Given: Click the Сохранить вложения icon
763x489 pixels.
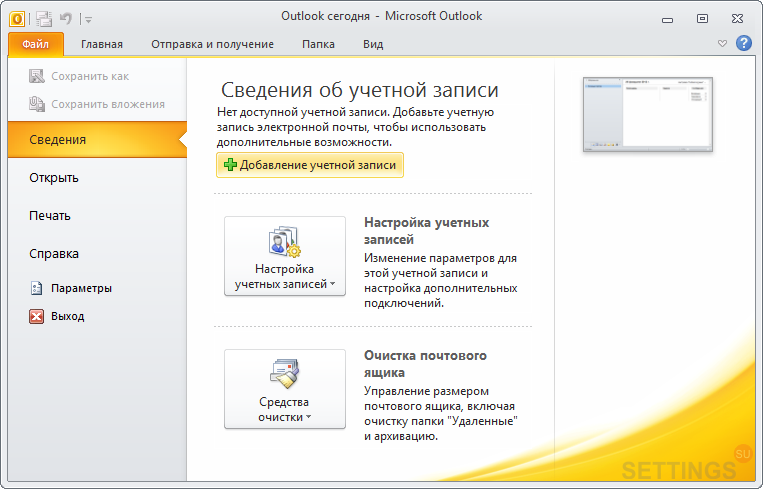Looking at the screenshot, I should 36,104.
